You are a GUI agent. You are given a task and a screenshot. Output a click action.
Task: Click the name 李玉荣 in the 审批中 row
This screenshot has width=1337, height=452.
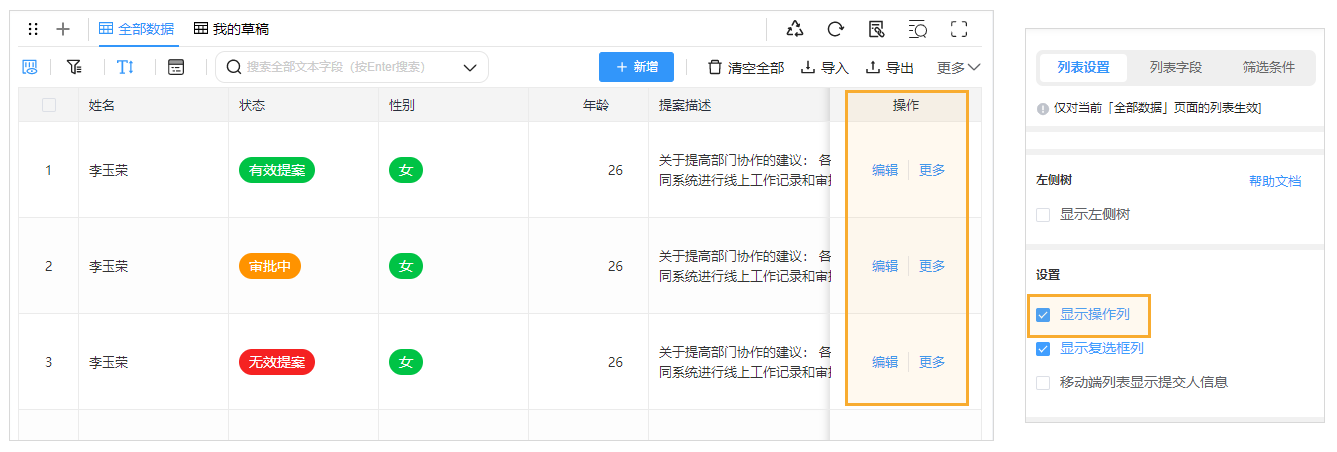(x=108, y=266)
